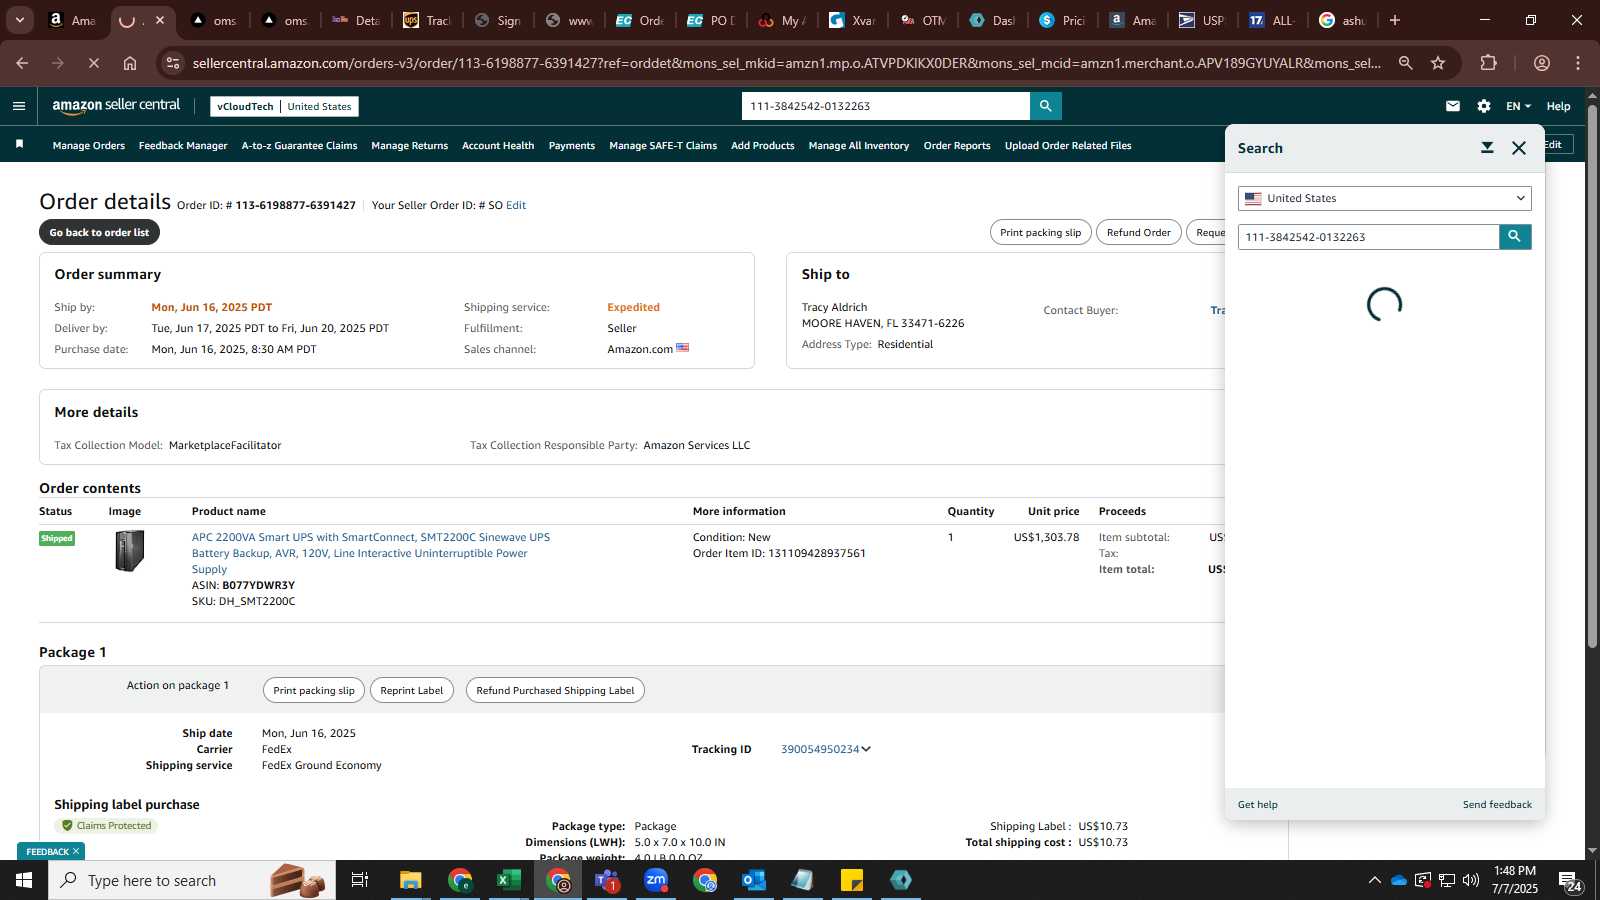Screen dimensions: 1600x900
Task: Click the UPS product thumbnail image
Action: pyautogui.click(x=129, y=551)
